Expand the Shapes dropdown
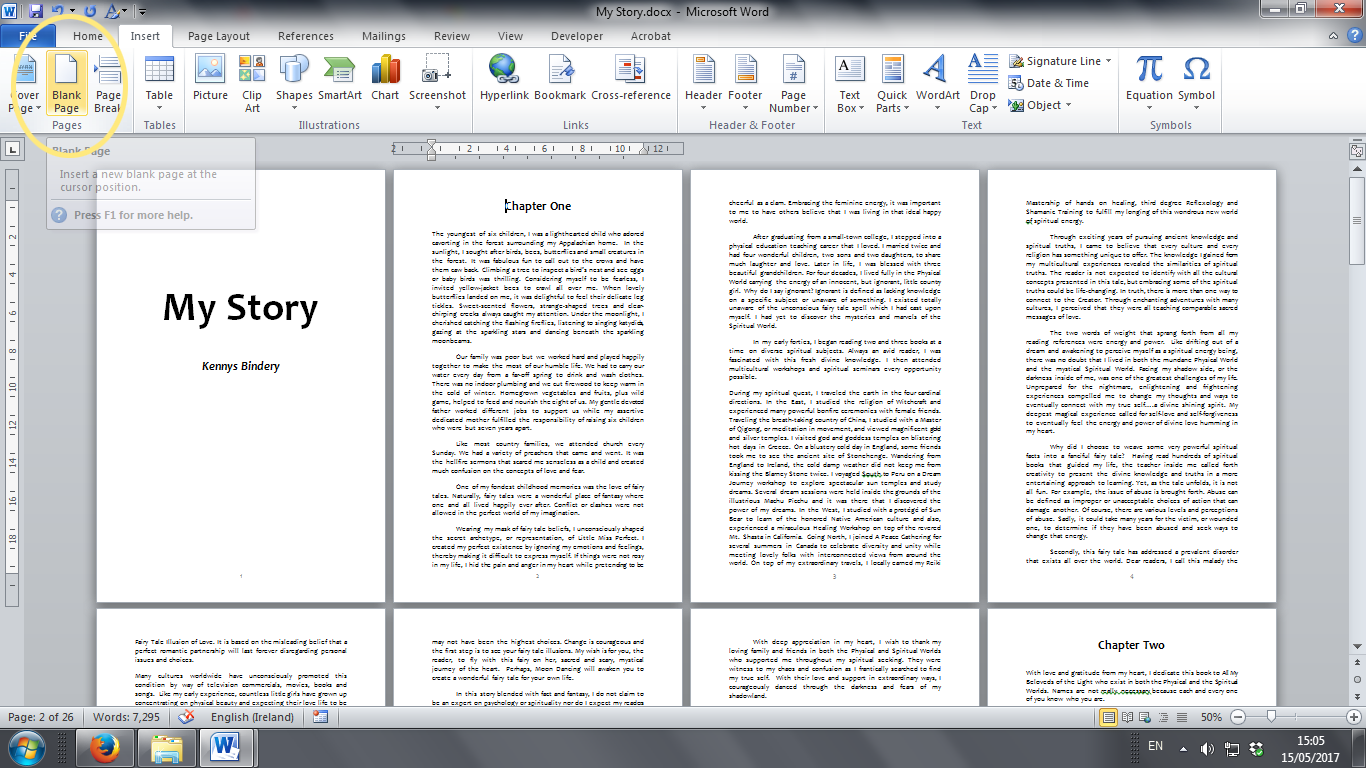This screenshot has width=1366, height=768. click(294, 82)
